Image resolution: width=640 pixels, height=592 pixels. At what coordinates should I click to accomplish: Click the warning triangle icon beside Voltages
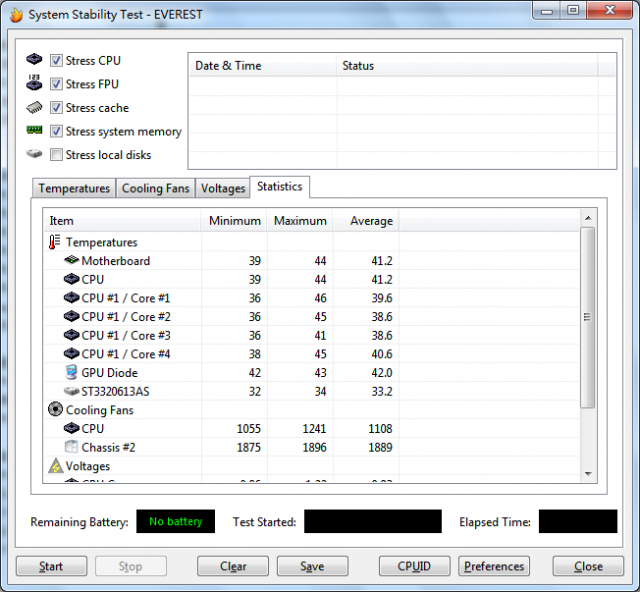click(56, 465)
